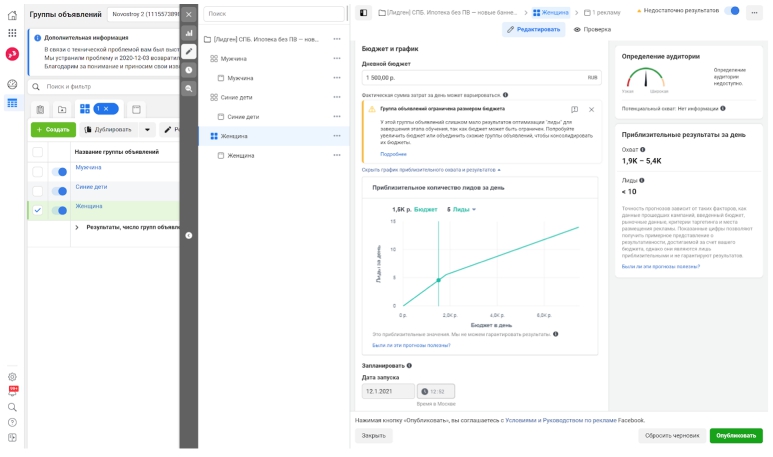Open three-dots menu for Синие дети group
Viewport: 773px width, 457px height.
pos(337,97)
